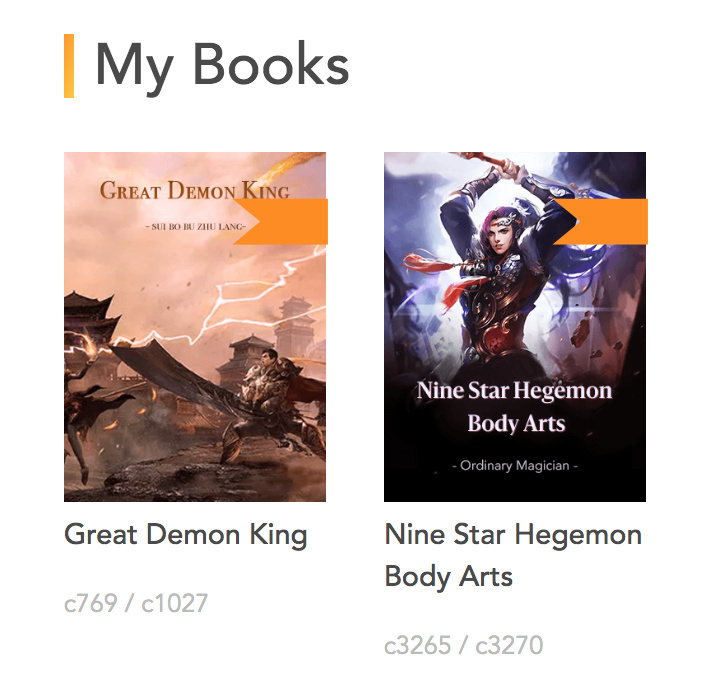Click the swordsman's face on Nine Star cover
712x700 pixels.
point(502,234)
